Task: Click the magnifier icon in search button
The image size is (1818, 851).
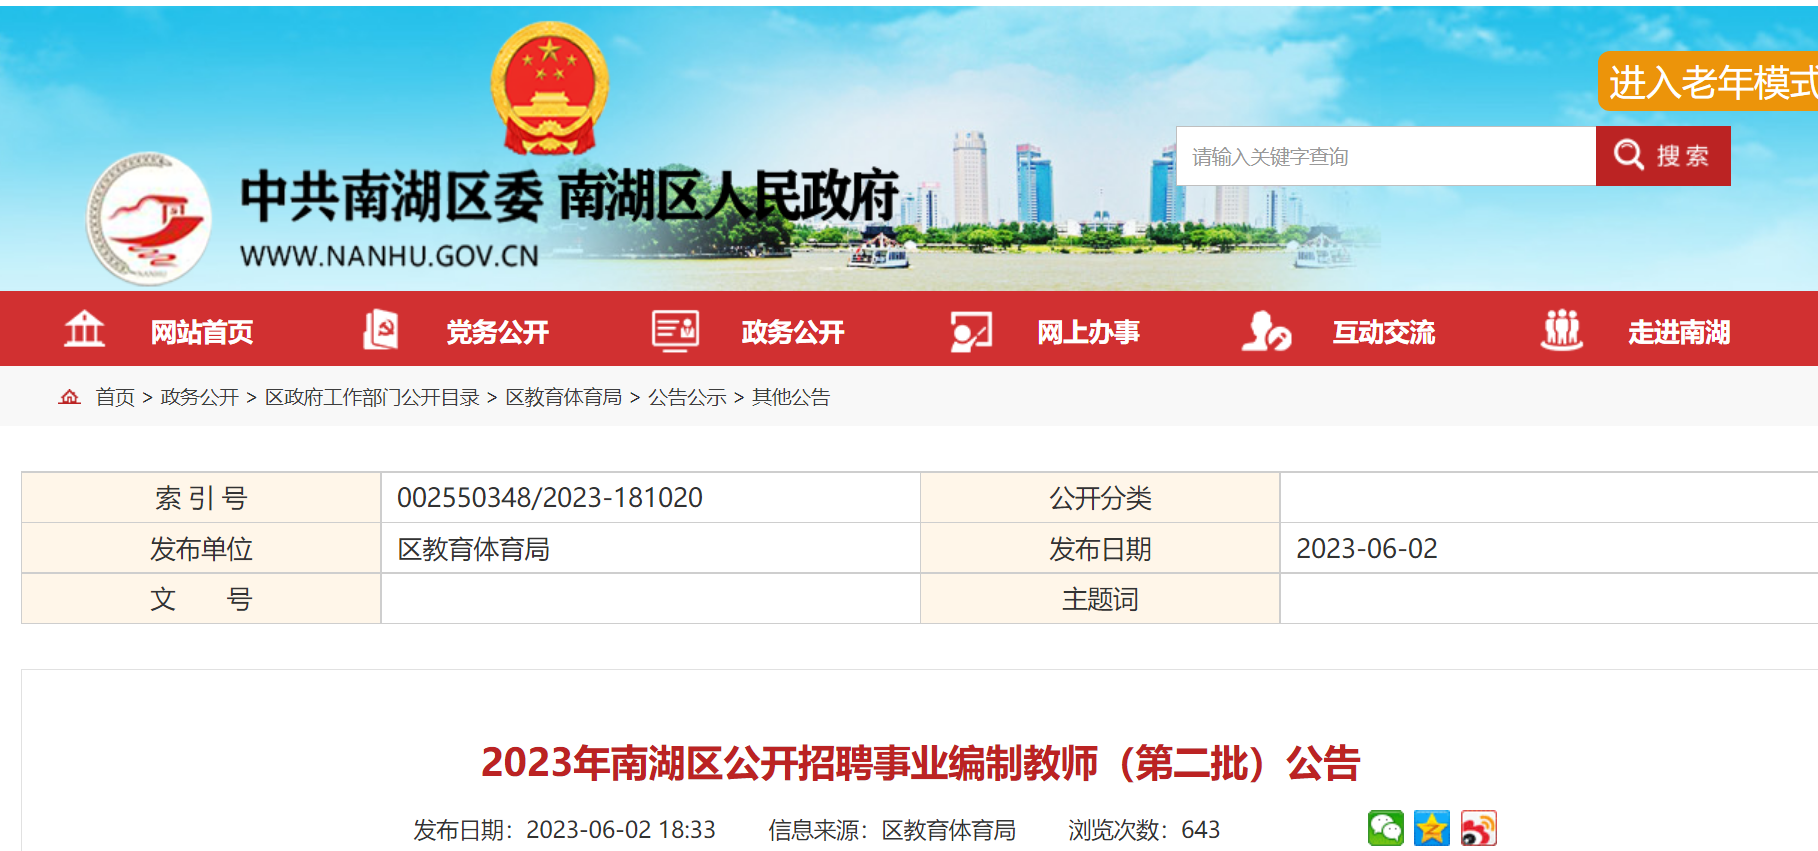Action: click(x=1629, y=155)
